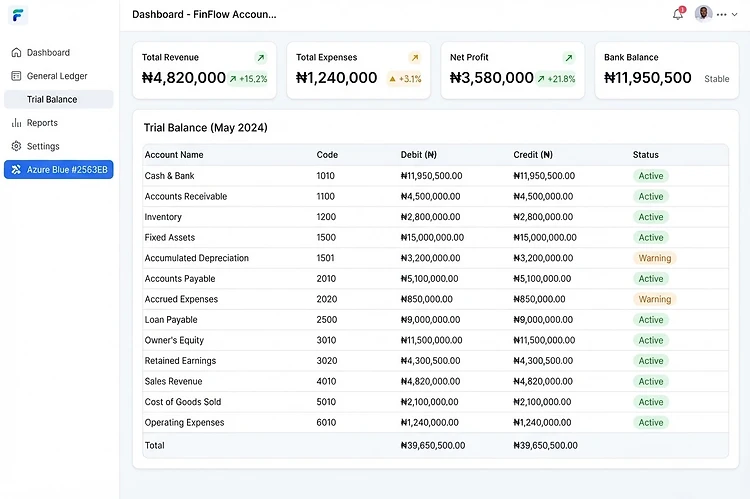Viewport: 750px width, 499px height.
Task: Select the Accounts Receivable row name
Action: click(x=186, y=197)
